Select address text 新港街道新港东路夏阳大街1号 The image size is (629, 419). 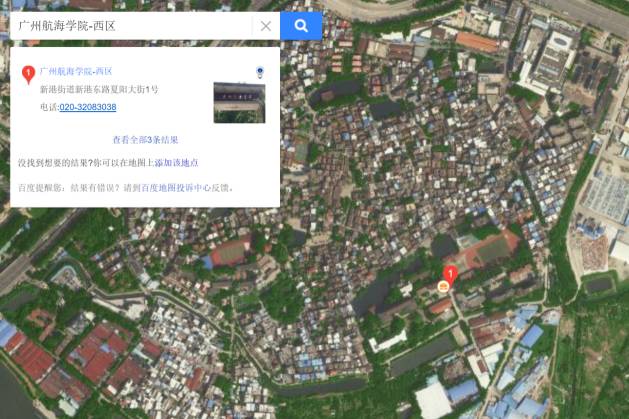point(99,89)
